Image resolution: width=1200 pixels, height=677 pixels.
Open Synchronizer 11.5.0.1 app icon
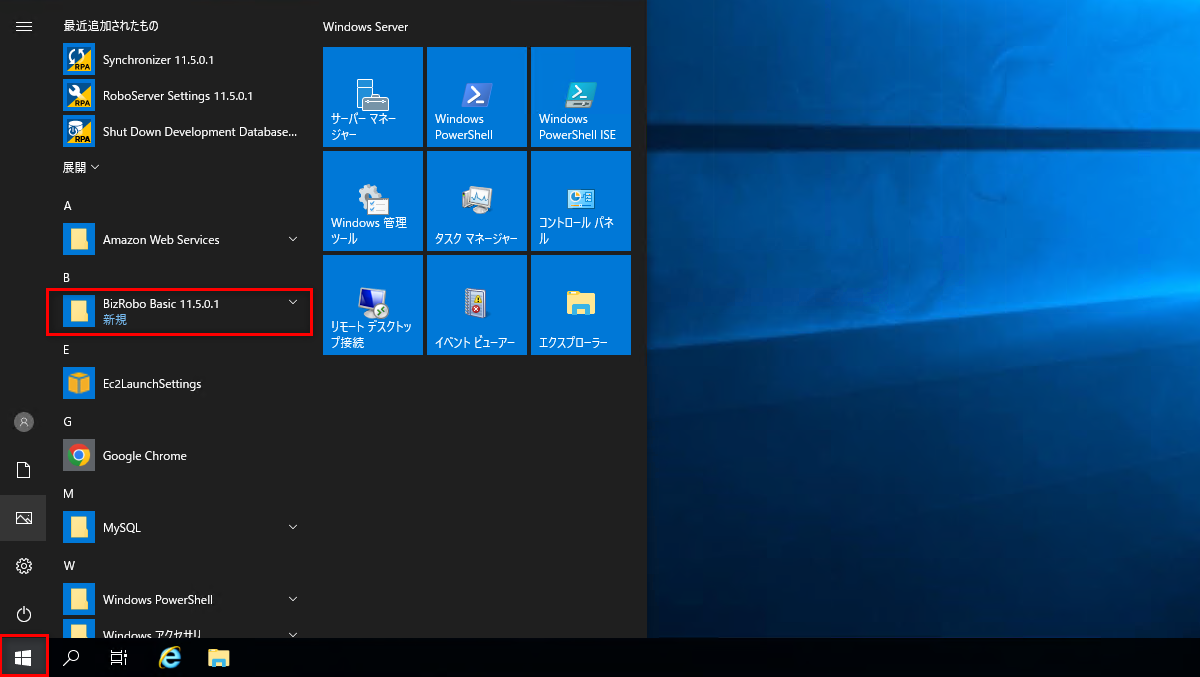79,60
